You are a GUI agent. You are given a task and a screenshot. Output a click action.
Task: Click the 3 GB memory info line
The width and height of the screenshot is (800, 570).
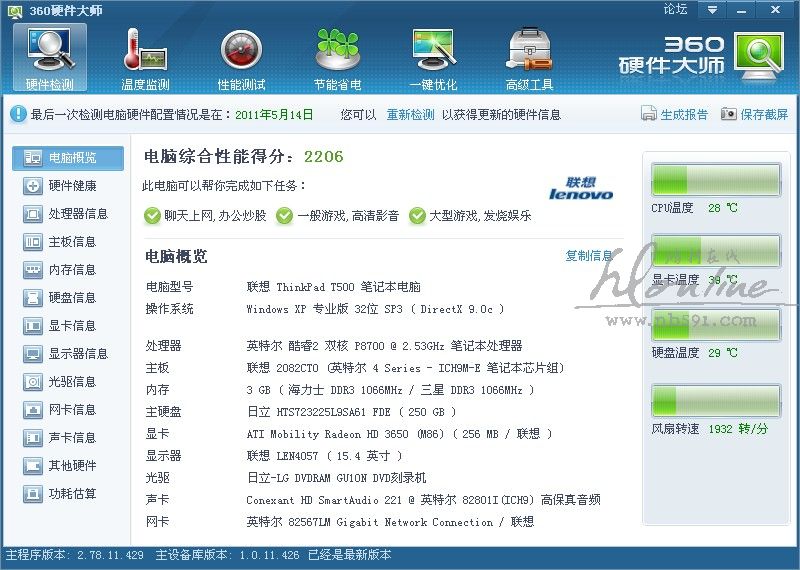(390, 390)
